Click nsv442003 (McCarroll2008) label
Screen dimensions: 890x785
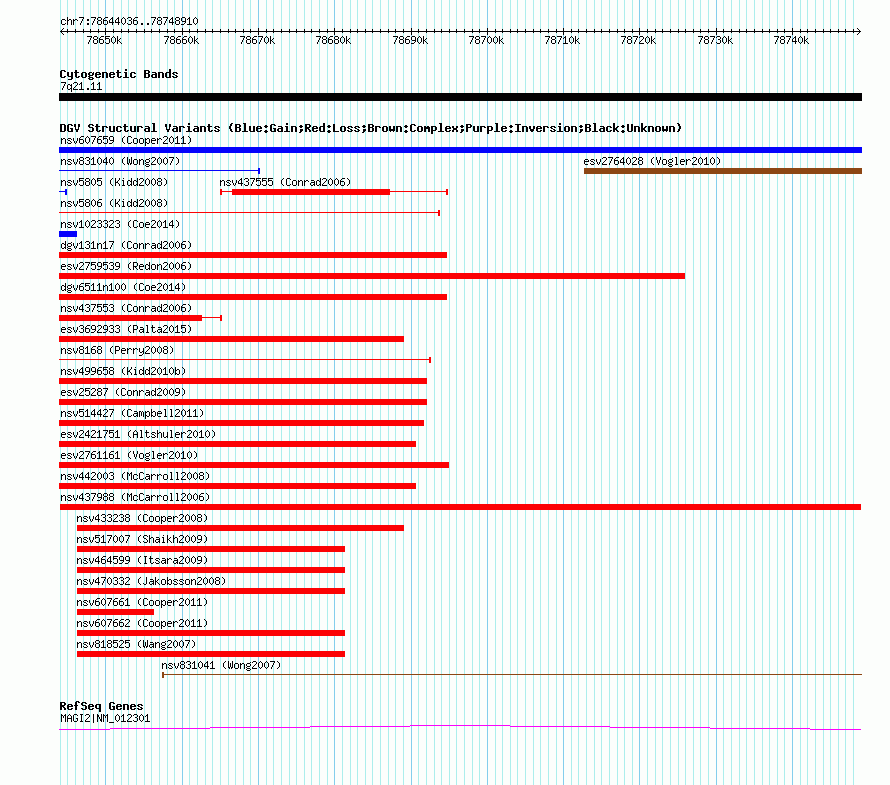pyautogui.click(x=135, y=476)
